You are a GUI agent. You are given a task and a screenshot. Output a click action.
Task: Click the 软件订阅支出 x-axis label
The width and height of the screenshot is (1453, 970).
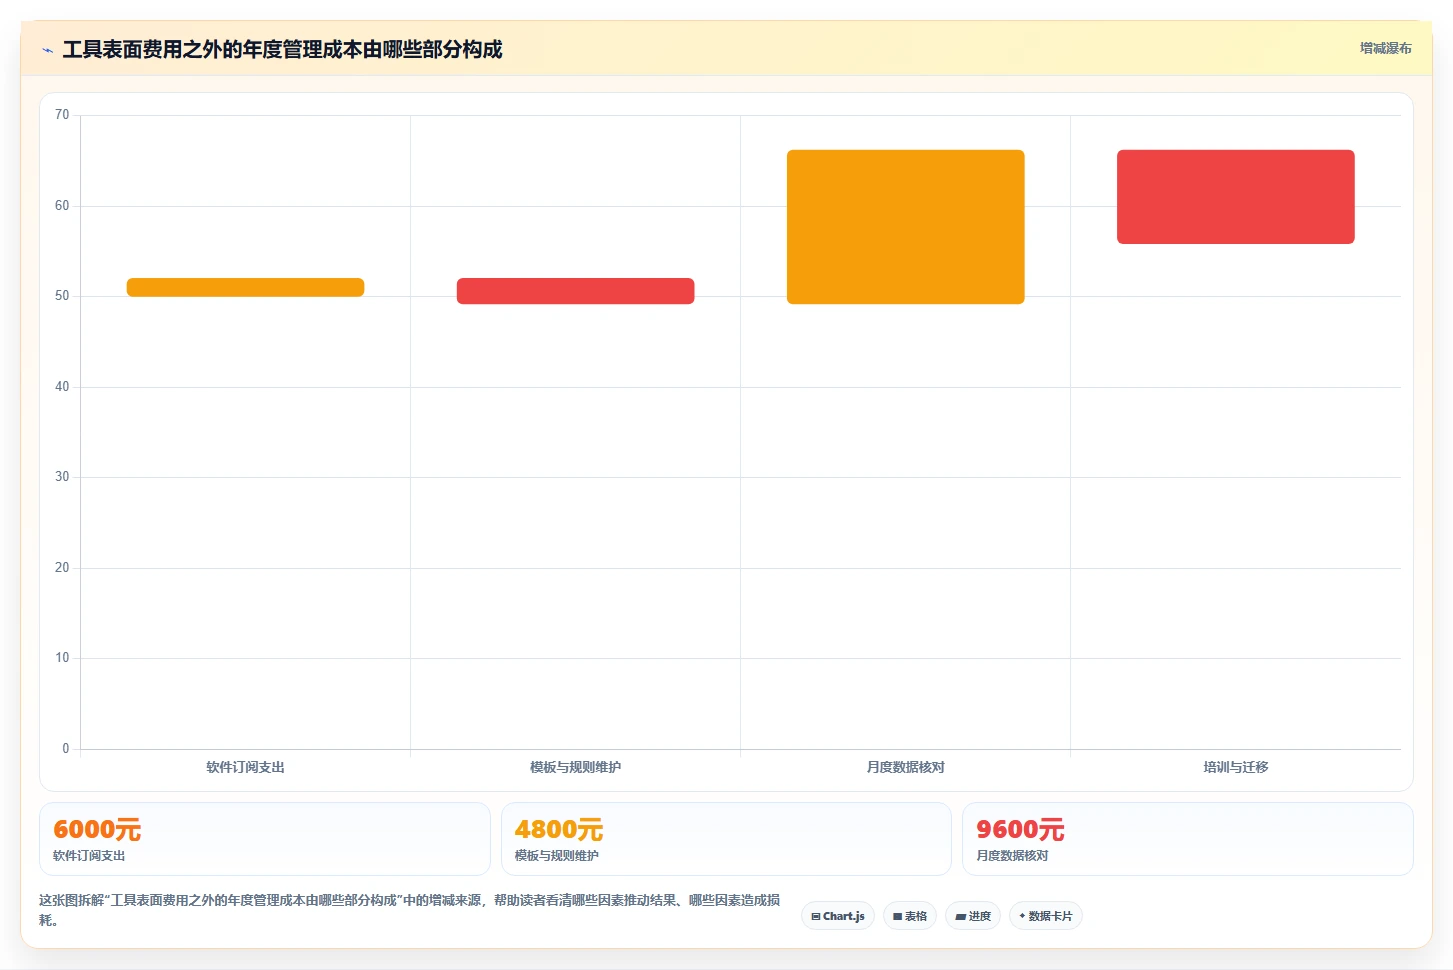(245, 767)
